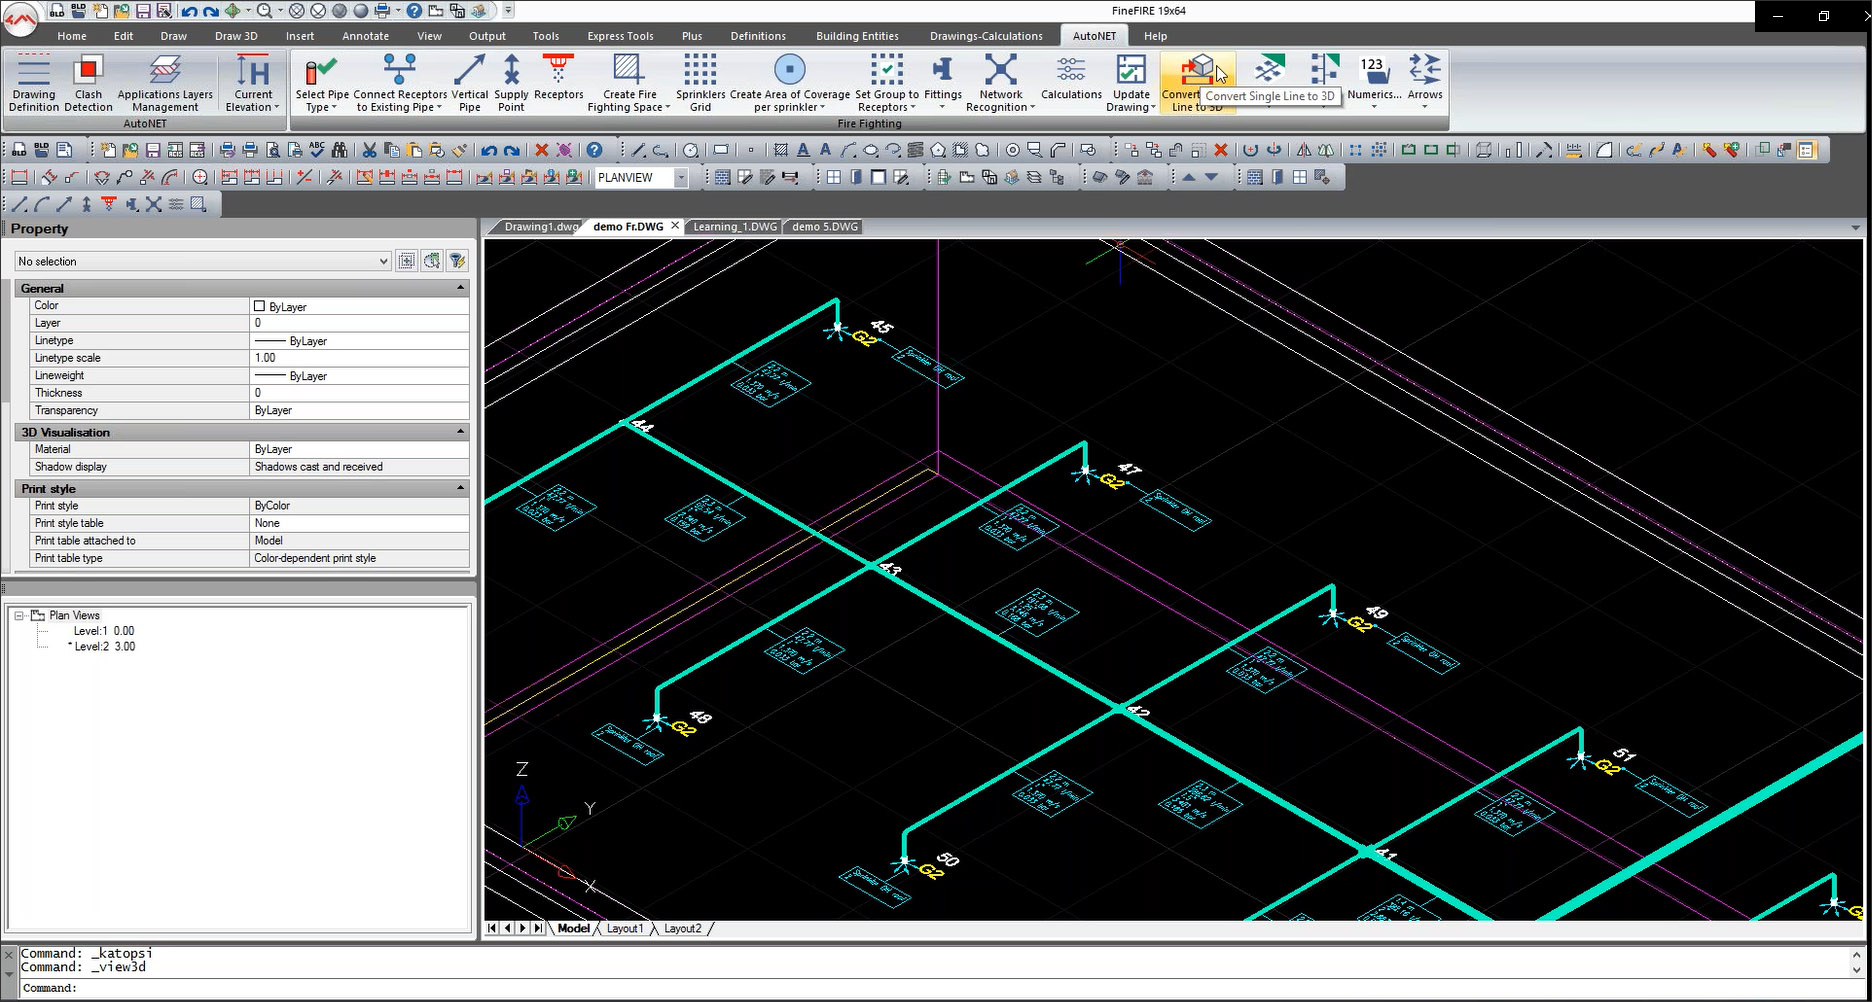This screenshot has width=1872, height=1002.
Task: Click the filter icon in Property panel
Action: 457,261
